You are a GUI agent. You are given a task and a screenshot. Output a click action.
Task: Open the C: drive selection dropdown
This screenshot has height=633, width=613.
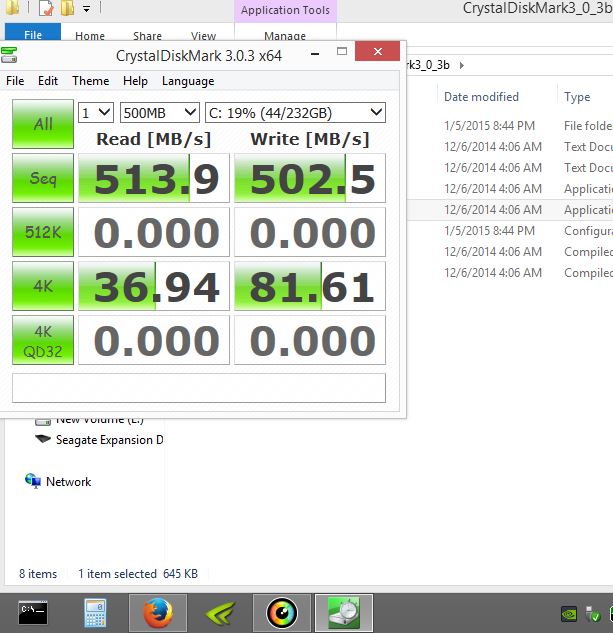click(x=296, y=113)
